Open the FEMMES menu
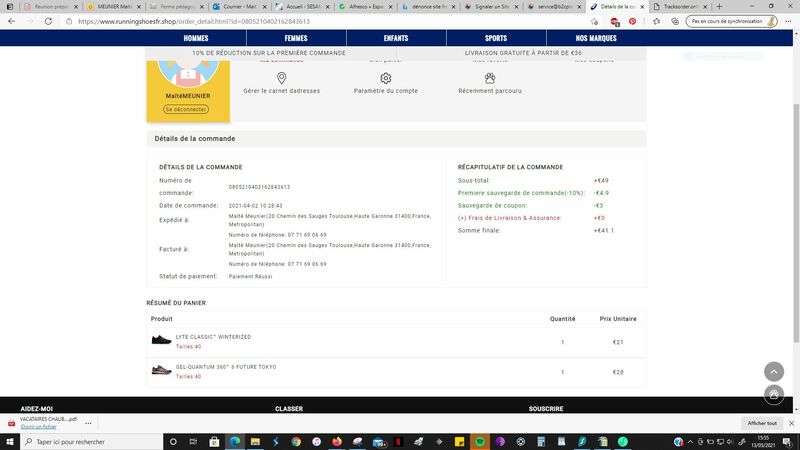The width and height of the screenshot is (800, 450). pyautogui.click(x=296, y=38)
